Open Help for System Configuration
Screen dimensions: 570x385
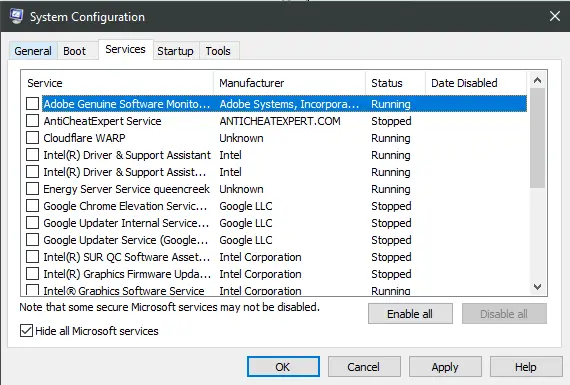(x=526, y=366)
